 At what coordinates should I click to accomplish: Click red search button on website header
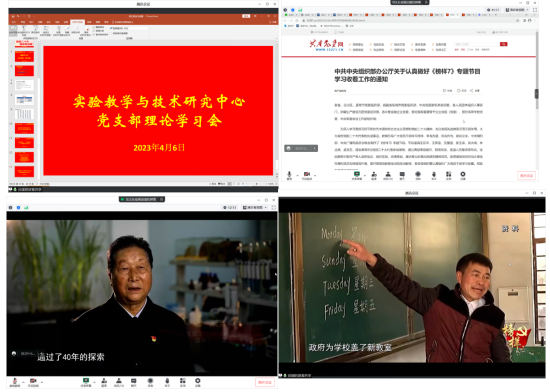504,44
